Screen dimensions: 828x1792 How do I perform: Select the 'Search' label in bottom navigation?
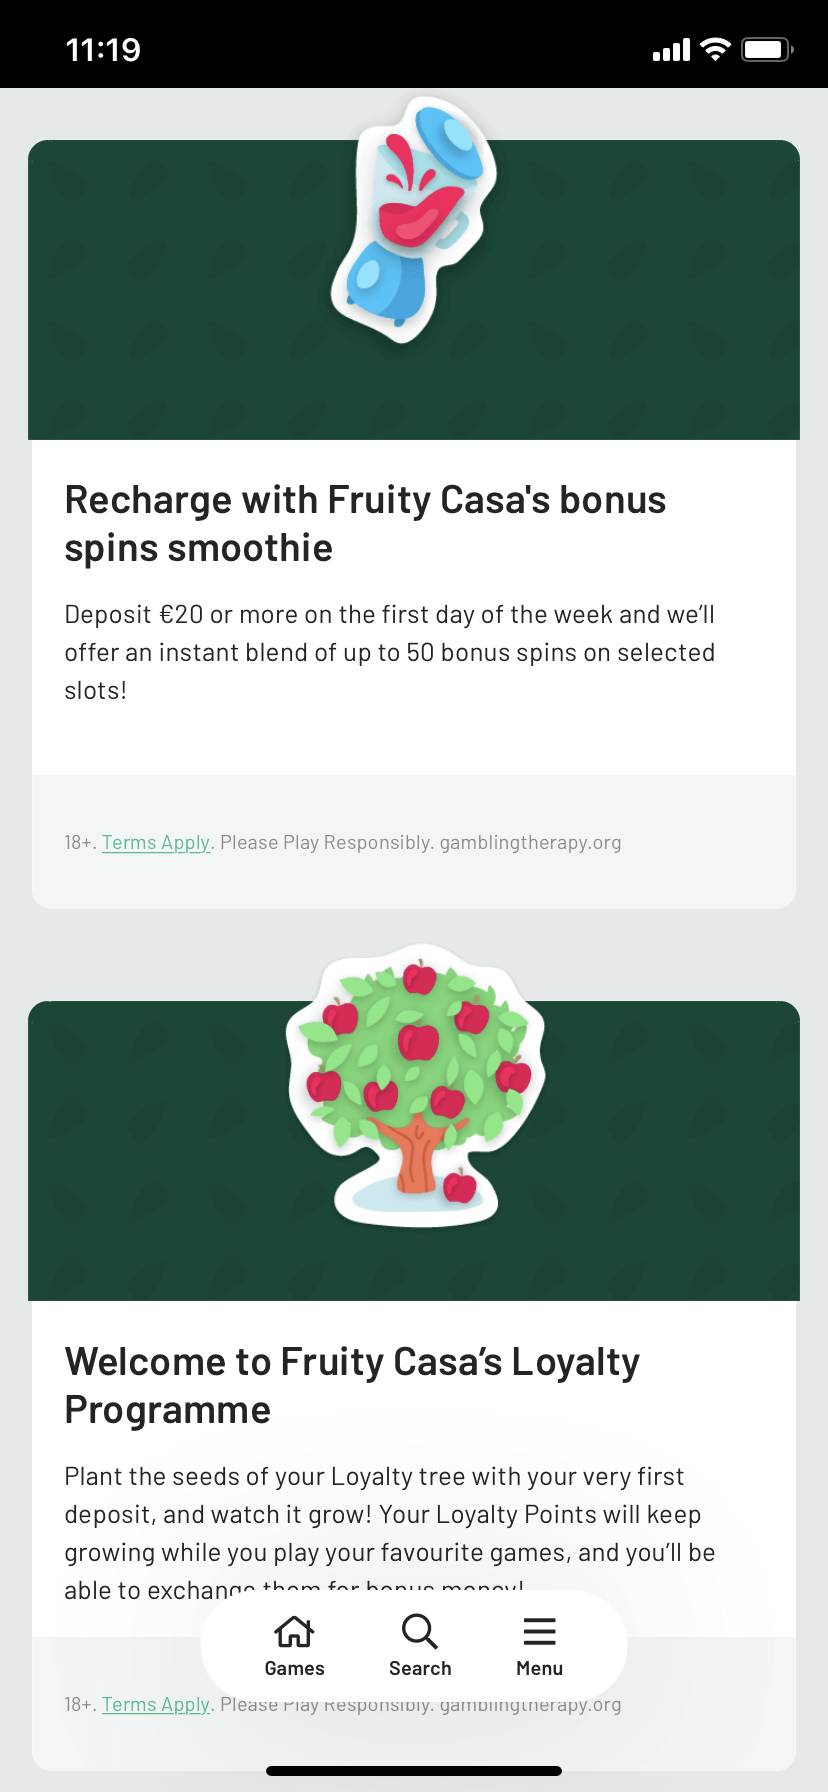coord(420,1669)
